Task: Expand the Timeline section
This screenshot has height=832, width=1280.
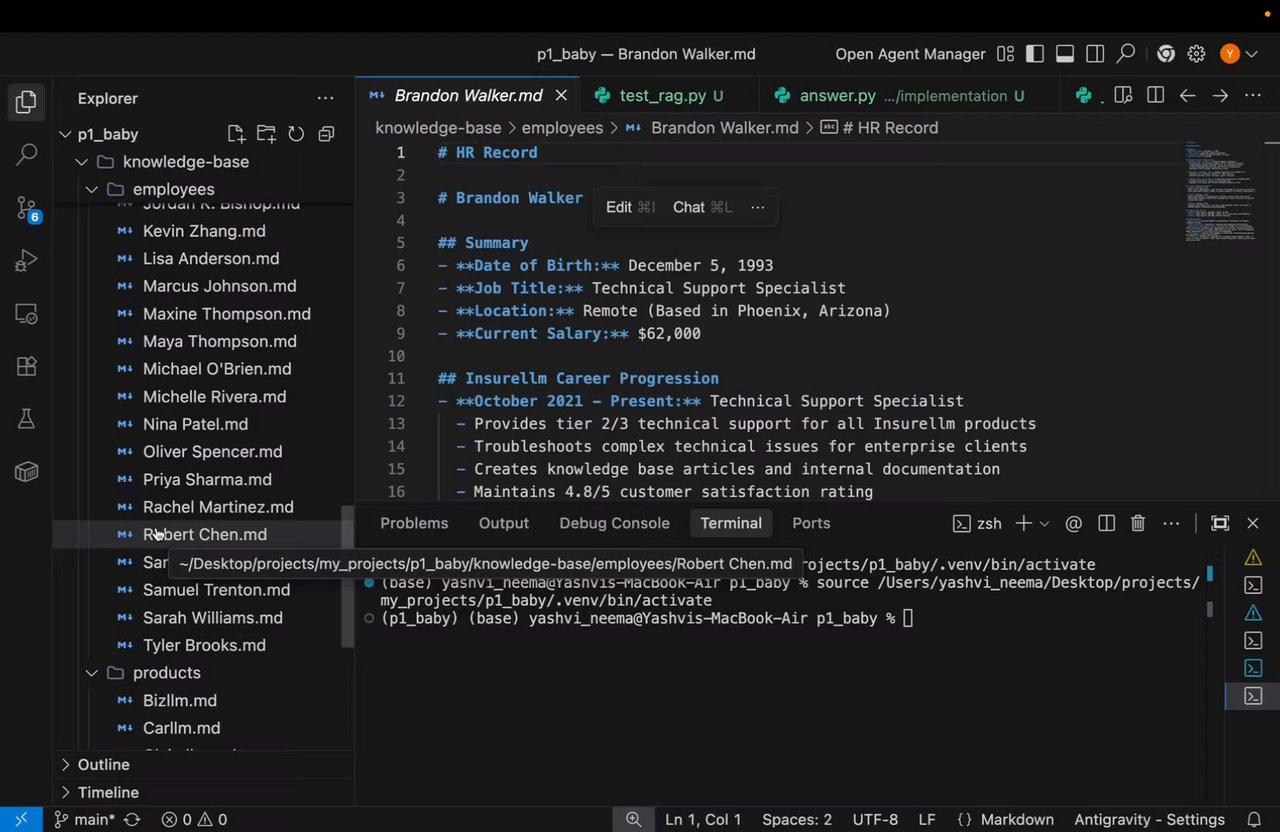Action: [204, 793]
